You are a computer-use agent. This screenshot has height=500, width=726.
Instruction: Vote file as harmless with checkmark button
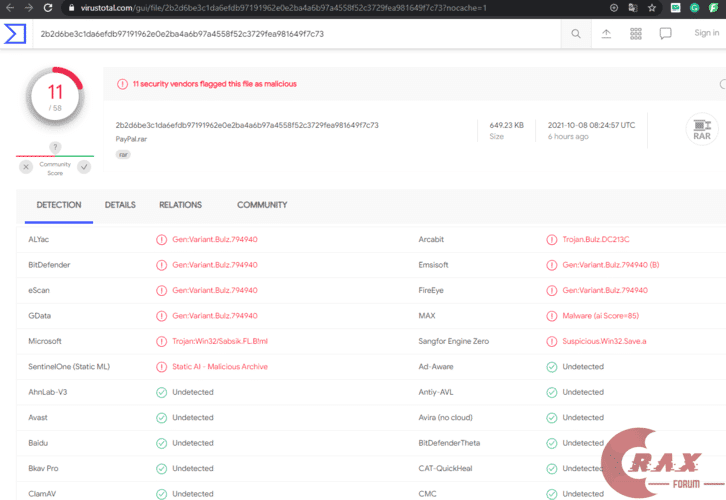coord(84,167)
